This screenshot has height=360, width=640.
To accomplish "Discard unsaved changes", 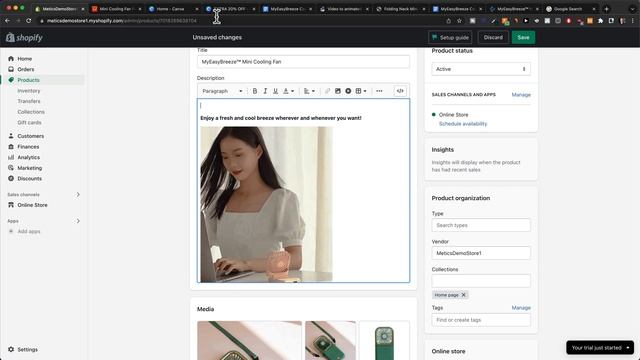I will pyautogui.click(x=493, y=38).
